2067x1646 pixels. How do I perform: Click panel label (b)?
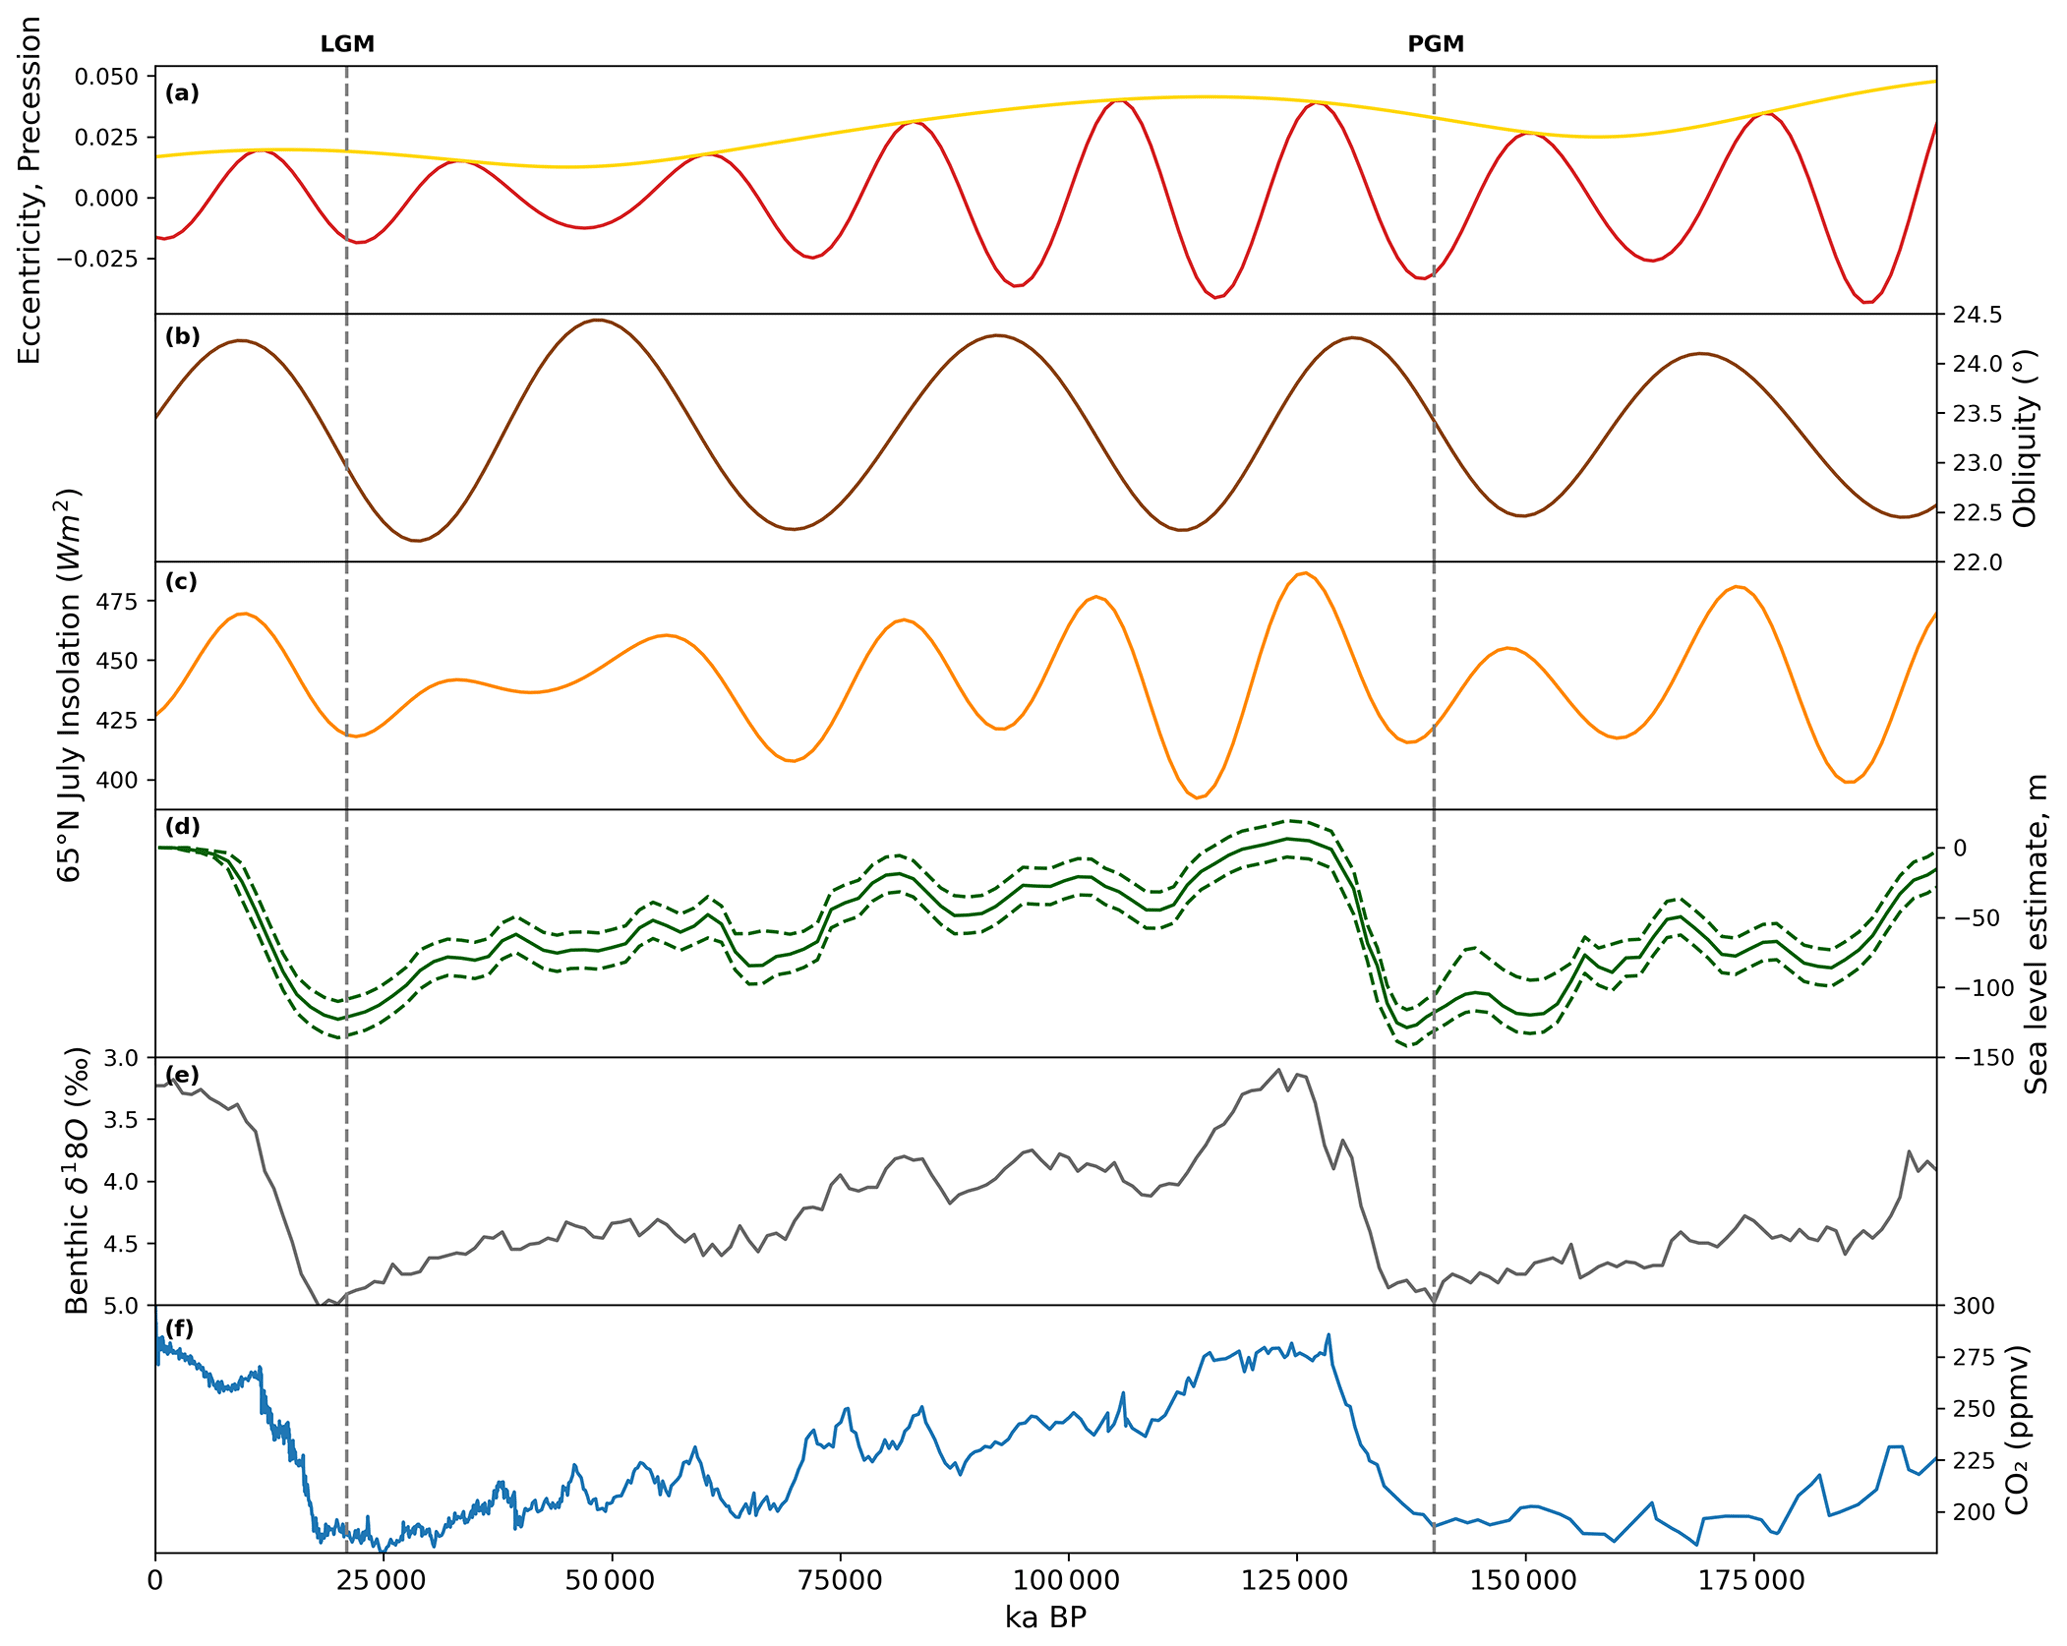coord(182,337)
